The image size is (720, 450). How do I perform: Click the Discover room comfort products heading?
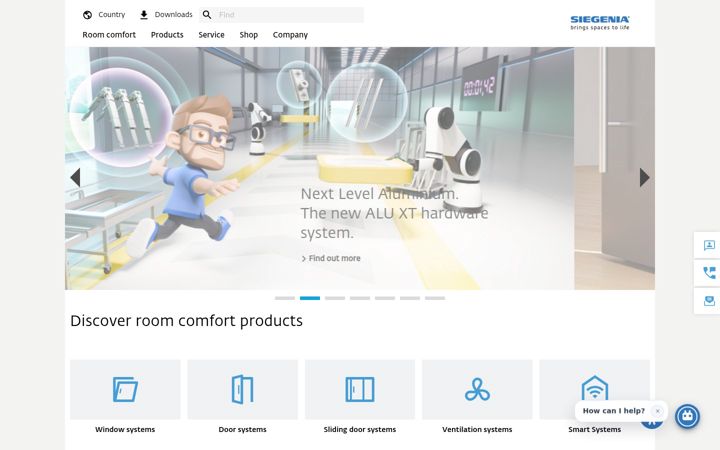point(186,321)
